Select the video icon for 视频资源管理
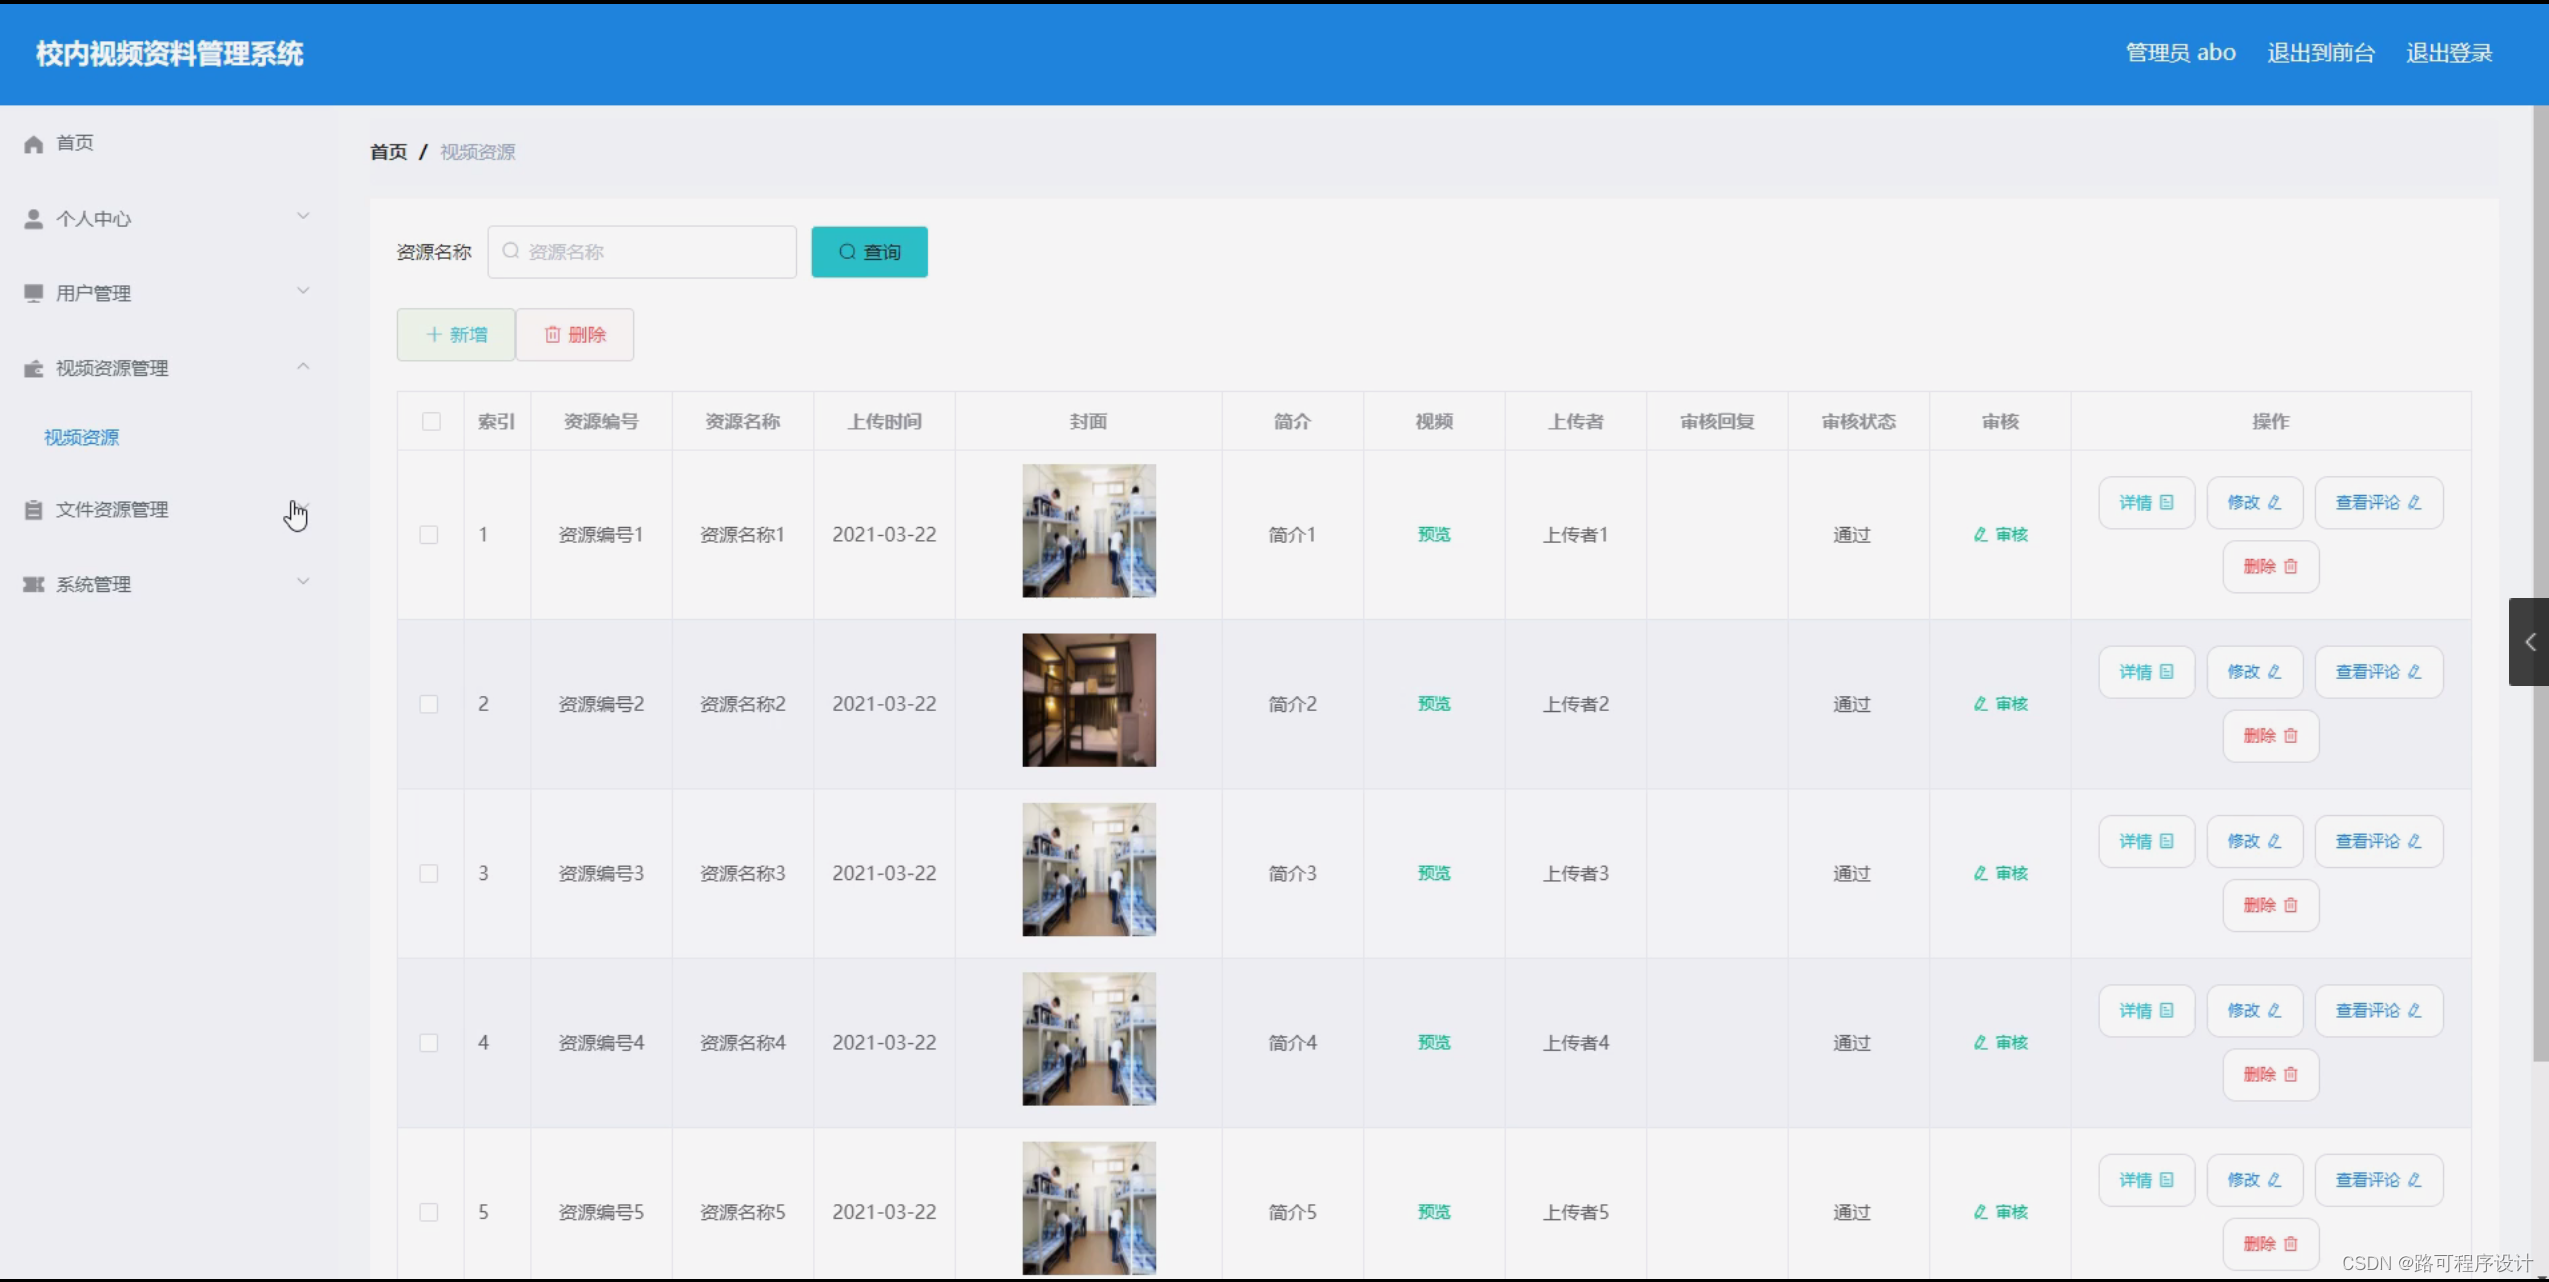 coord(32,367)
